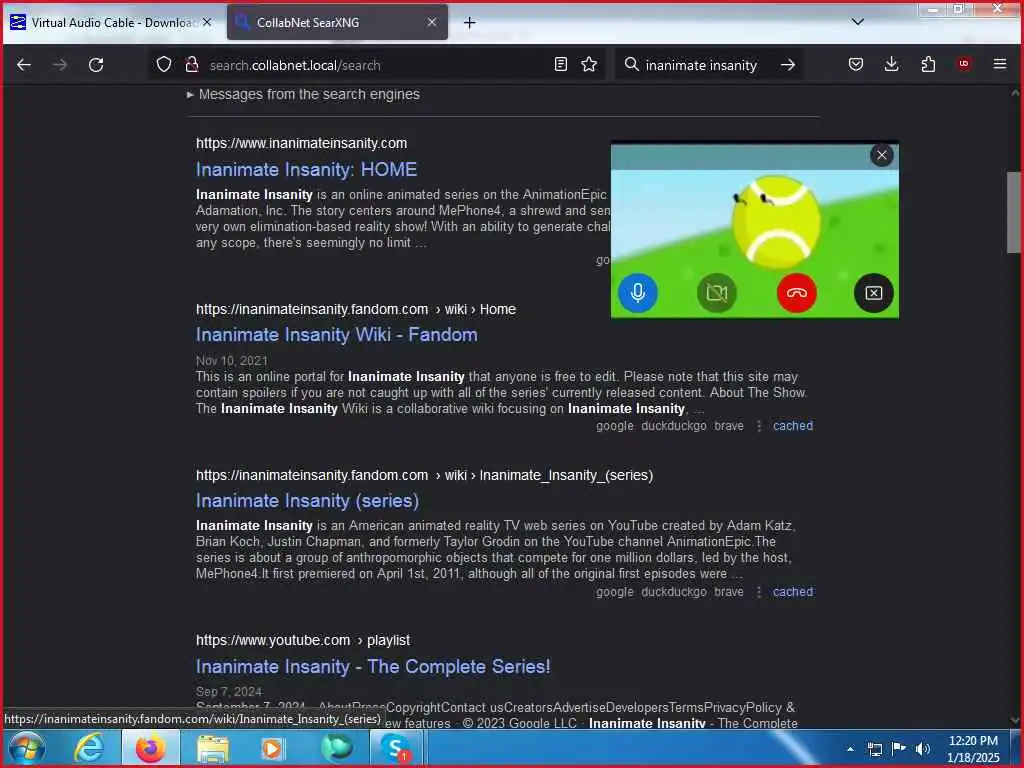Open Inanimate Insanity Wiki - Fandom link
Image resolution: width=1024 pixels, height=768 pixels.
coord(336,335)
